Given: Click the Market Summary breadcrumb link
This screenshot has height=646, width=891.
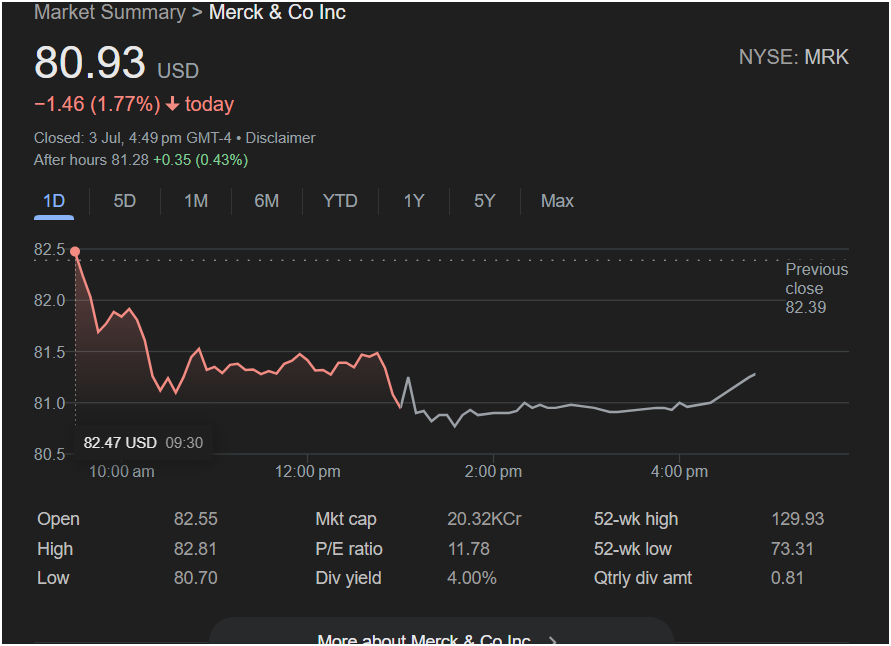Looking at the screenshot, I should [x=110, y=12].
